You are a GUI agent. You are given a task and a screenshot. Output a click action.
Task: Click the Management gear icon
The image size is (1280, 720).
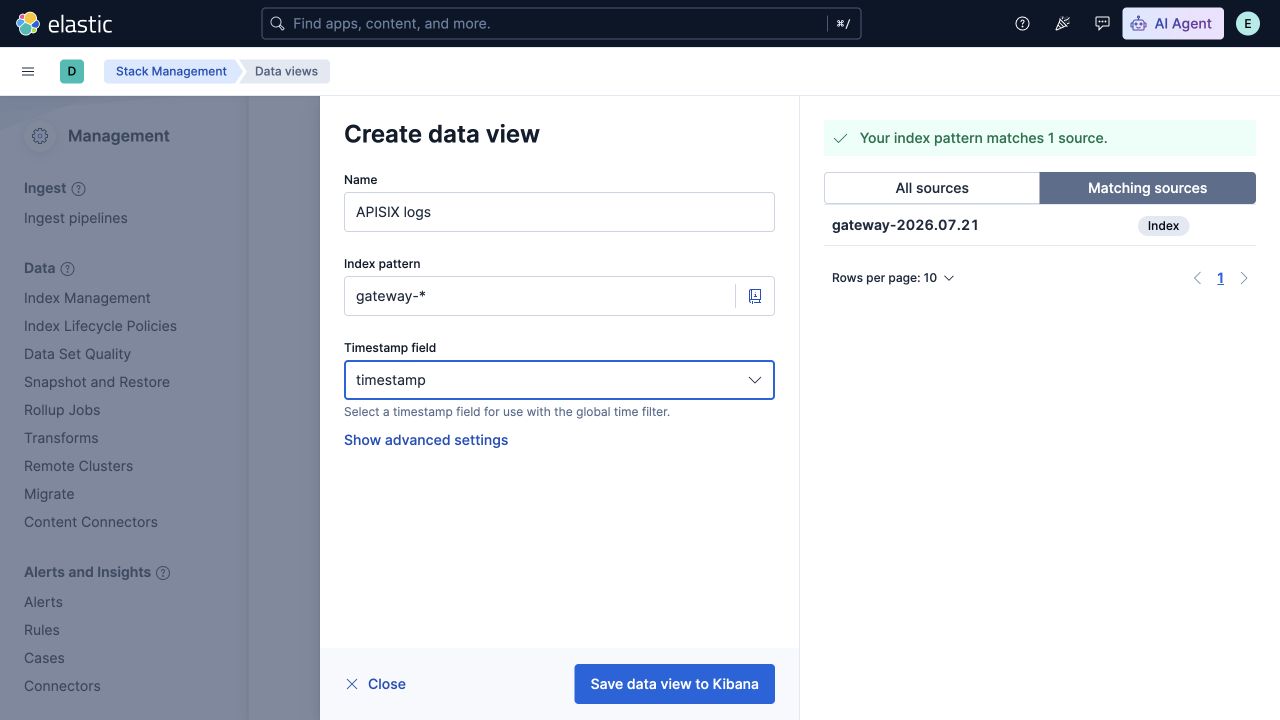40,136
